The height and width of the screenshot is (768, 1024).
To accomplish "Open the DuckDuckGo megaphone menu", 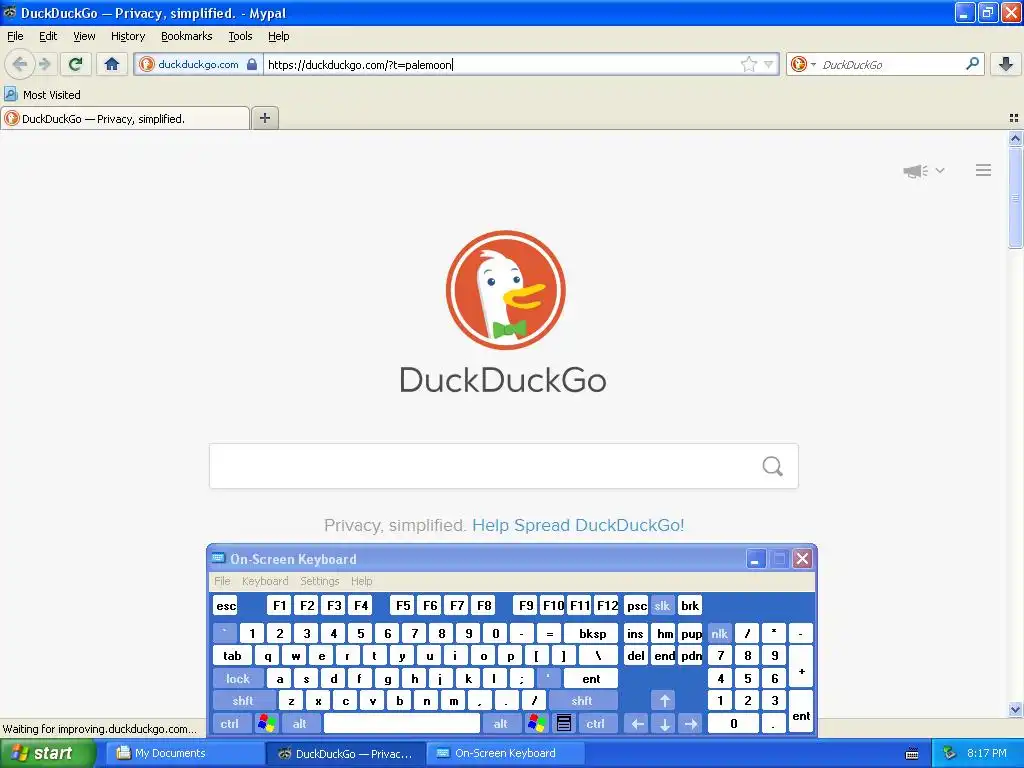I will 923,171.
